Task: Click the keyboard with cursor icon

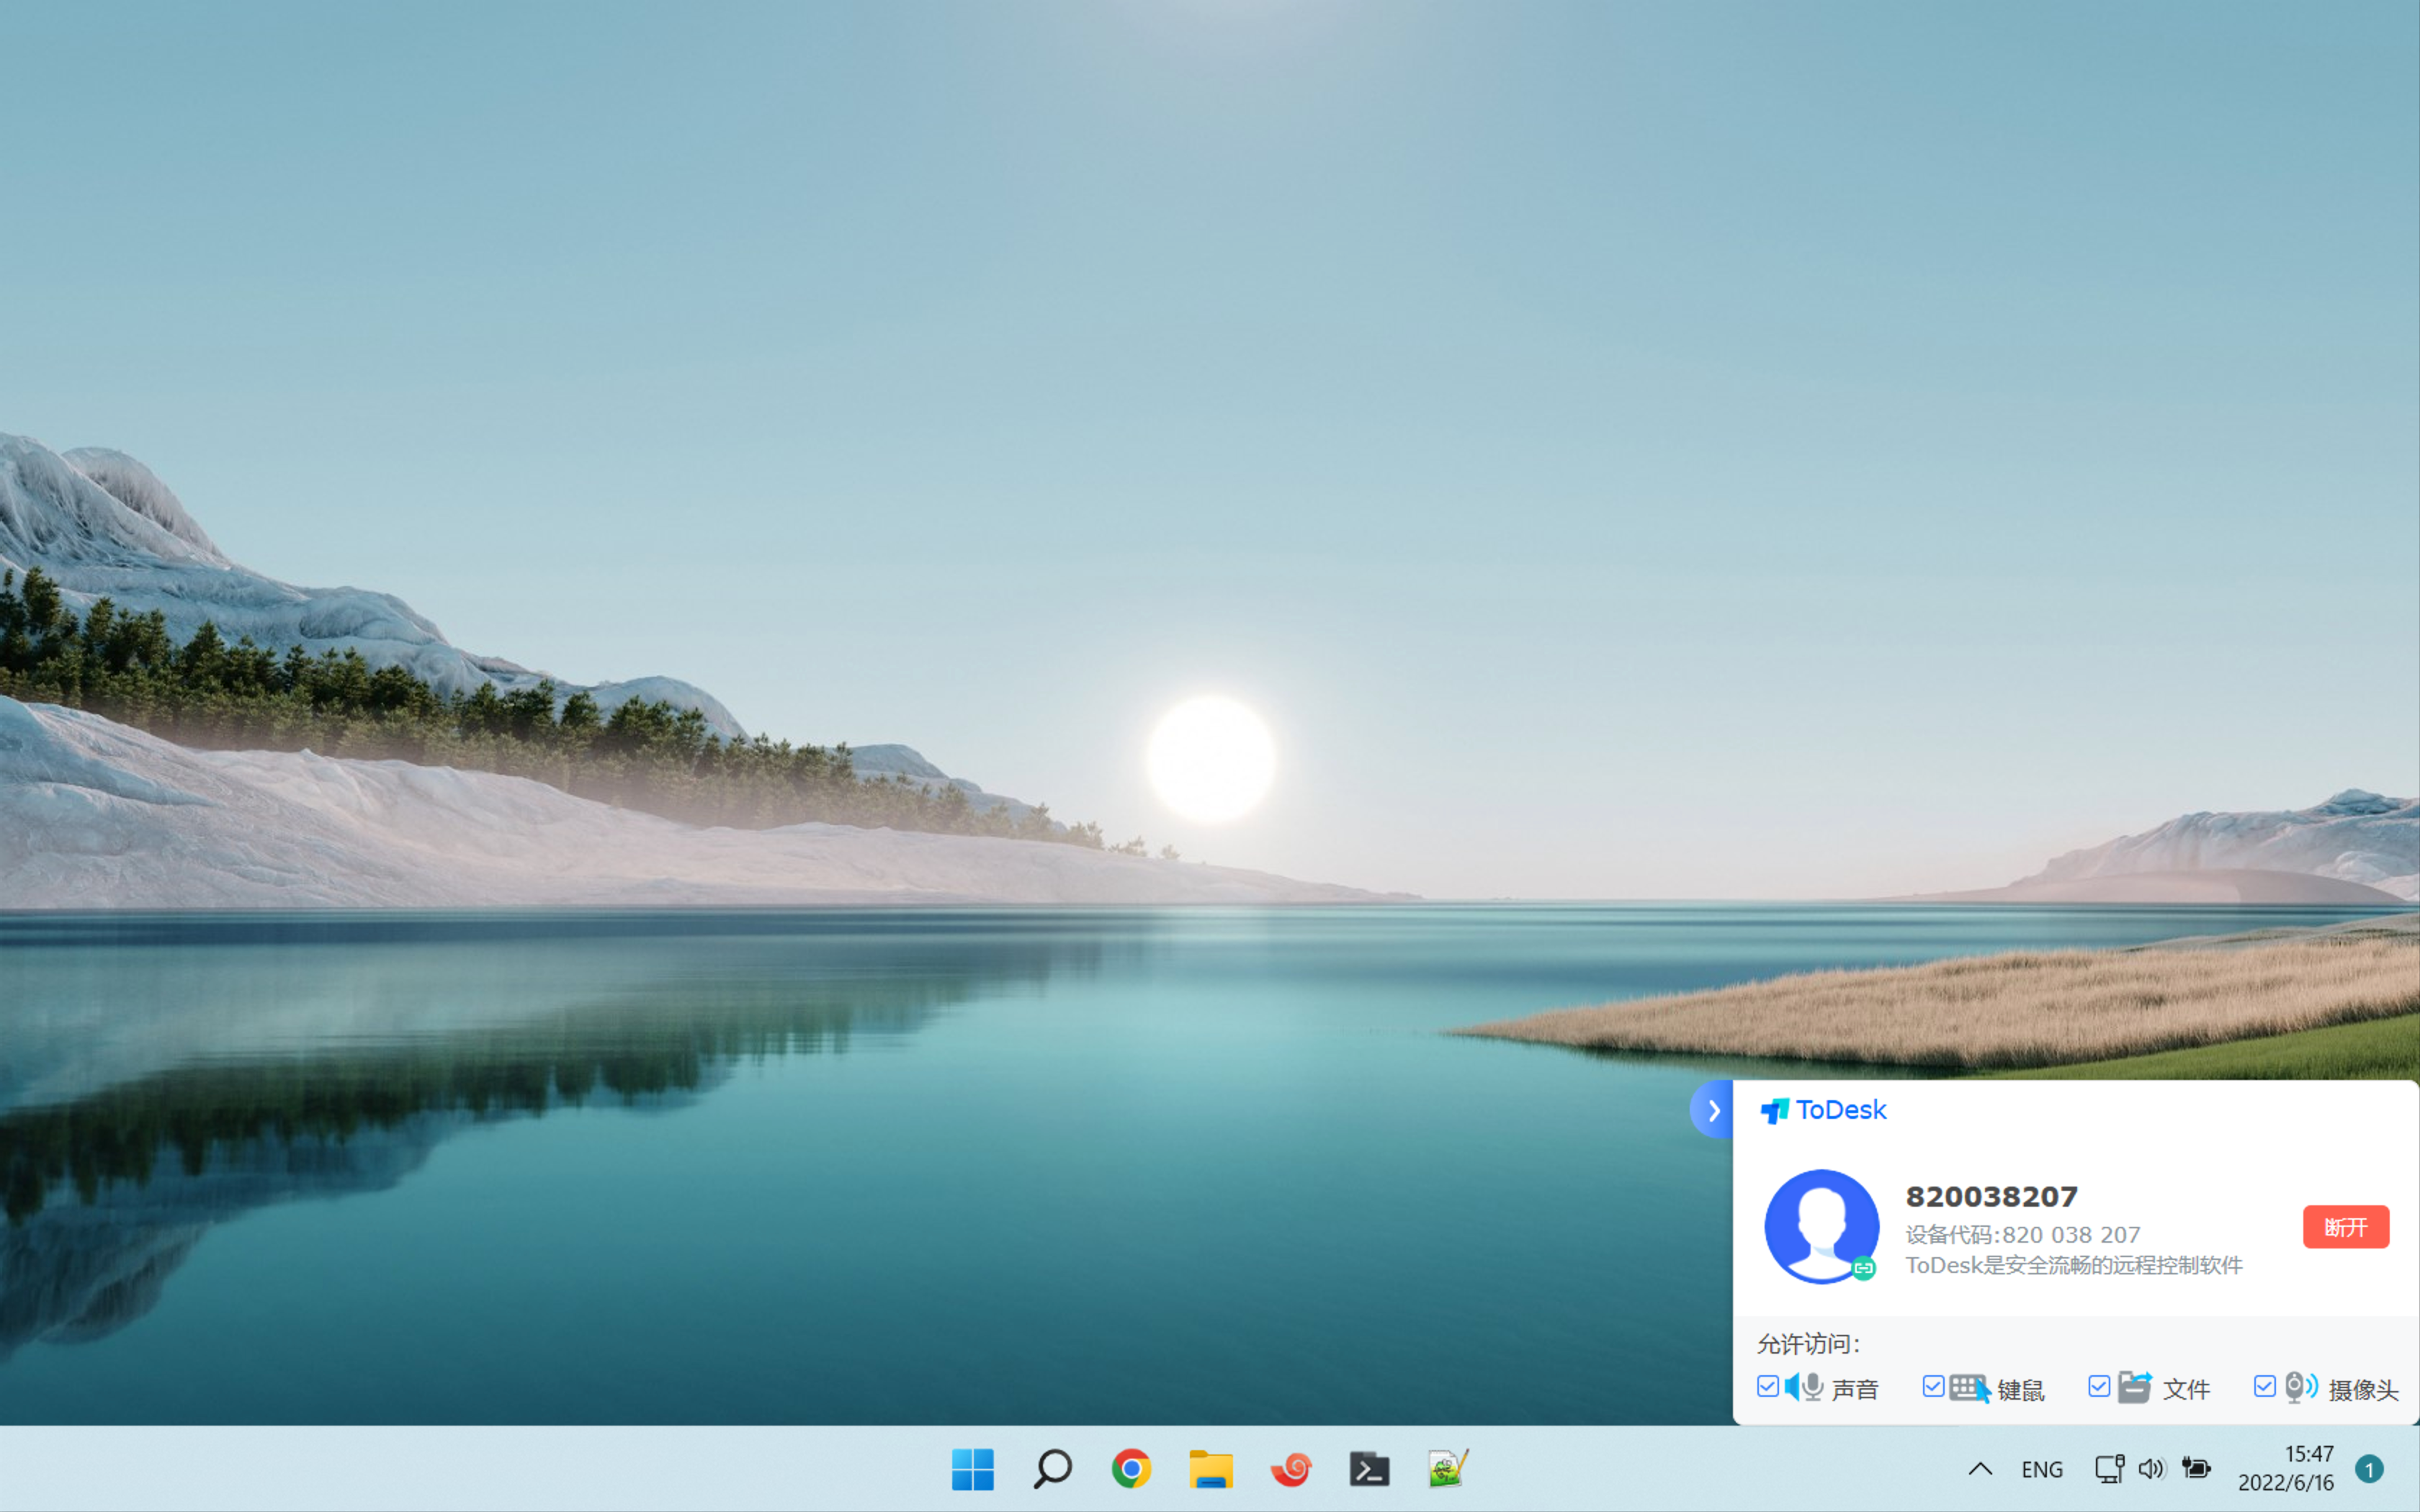Action: click(1969, 1388)
